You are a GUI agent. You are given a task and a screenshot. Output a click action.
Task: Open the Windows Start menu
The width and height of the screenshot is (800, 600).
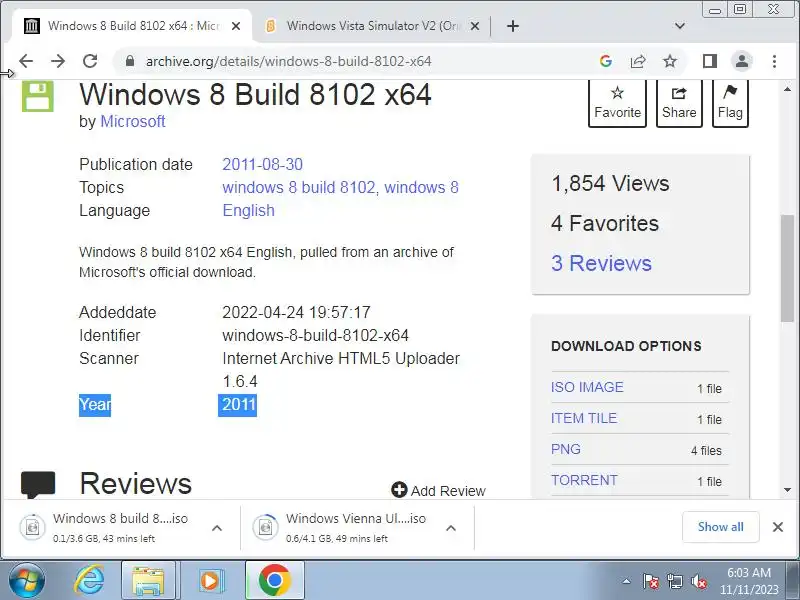tap(27, 580)
